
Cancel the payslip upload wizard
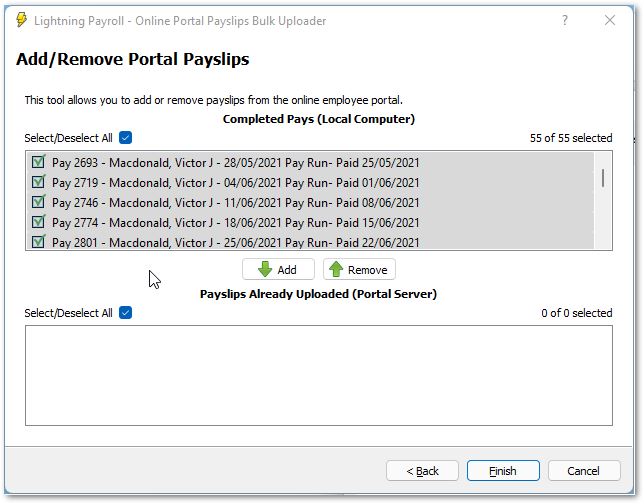click(x=583, y=471)
